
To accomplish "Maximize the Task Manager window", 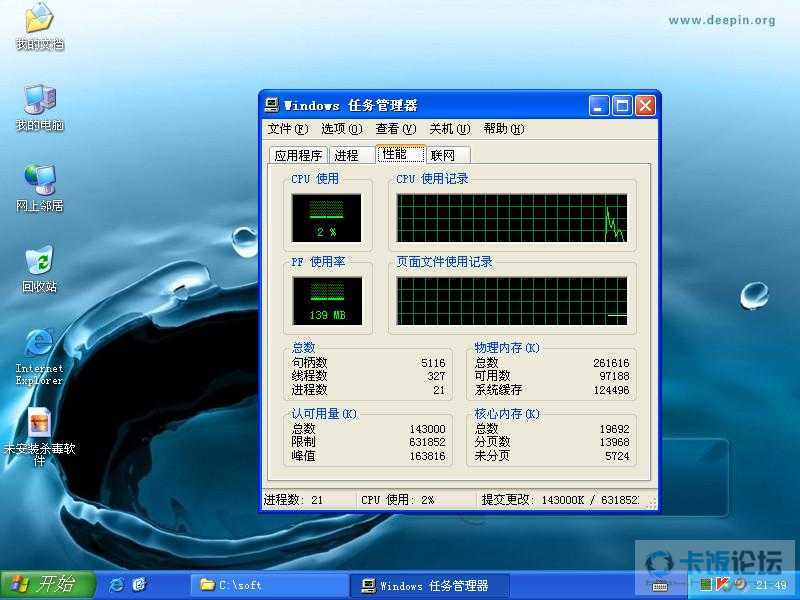I will click(x=622, y=106).
